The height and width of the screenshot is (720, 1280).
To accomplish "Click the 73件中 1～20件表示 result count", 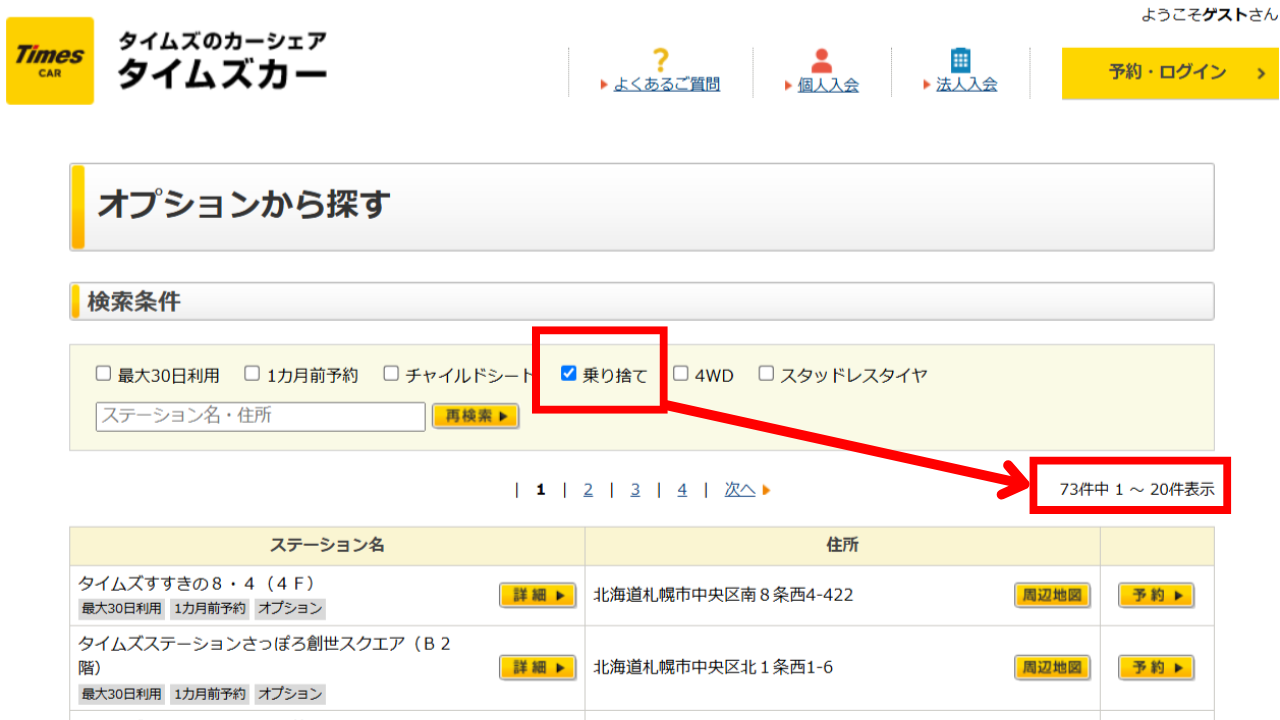I will (1137, 490).
